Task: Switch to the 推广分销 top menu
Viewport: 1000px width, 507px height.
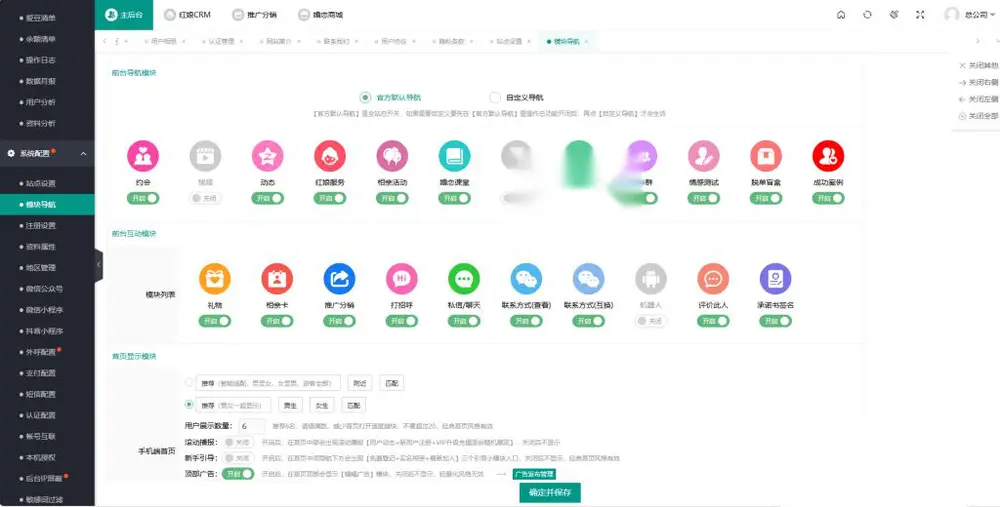Action: (254, 15)
